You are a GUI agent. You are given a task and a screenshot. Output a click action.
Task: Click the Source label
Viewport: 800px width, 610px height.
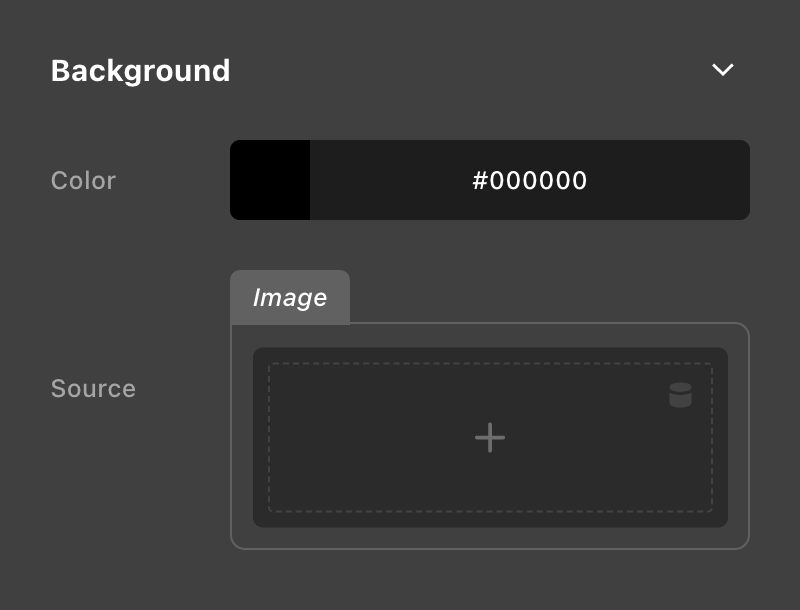tap(93, 389)
